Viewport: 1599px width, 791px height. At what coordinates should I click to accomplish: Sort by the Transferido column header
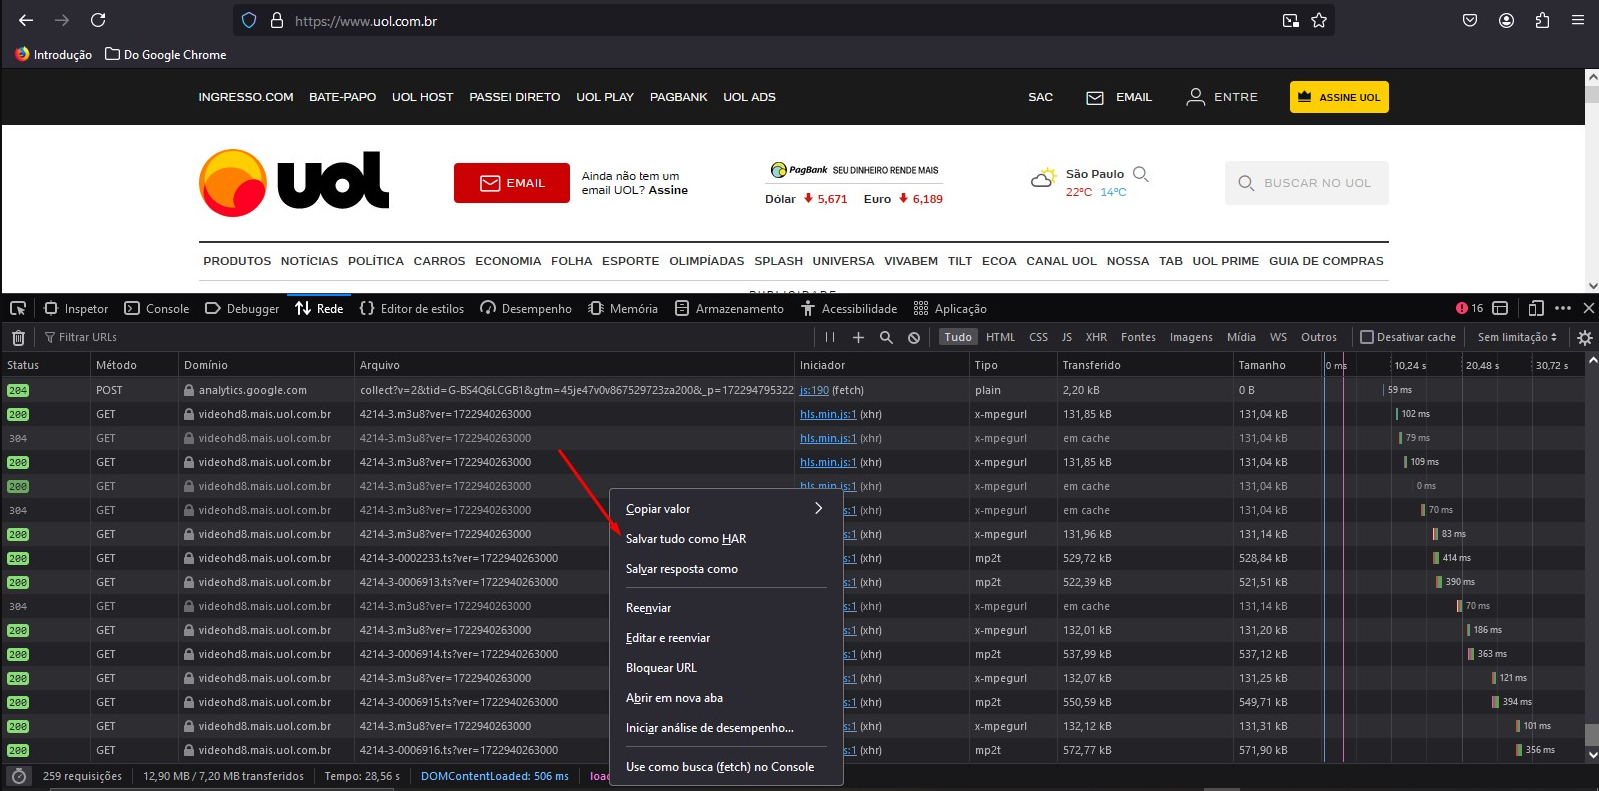point(1144,365)
